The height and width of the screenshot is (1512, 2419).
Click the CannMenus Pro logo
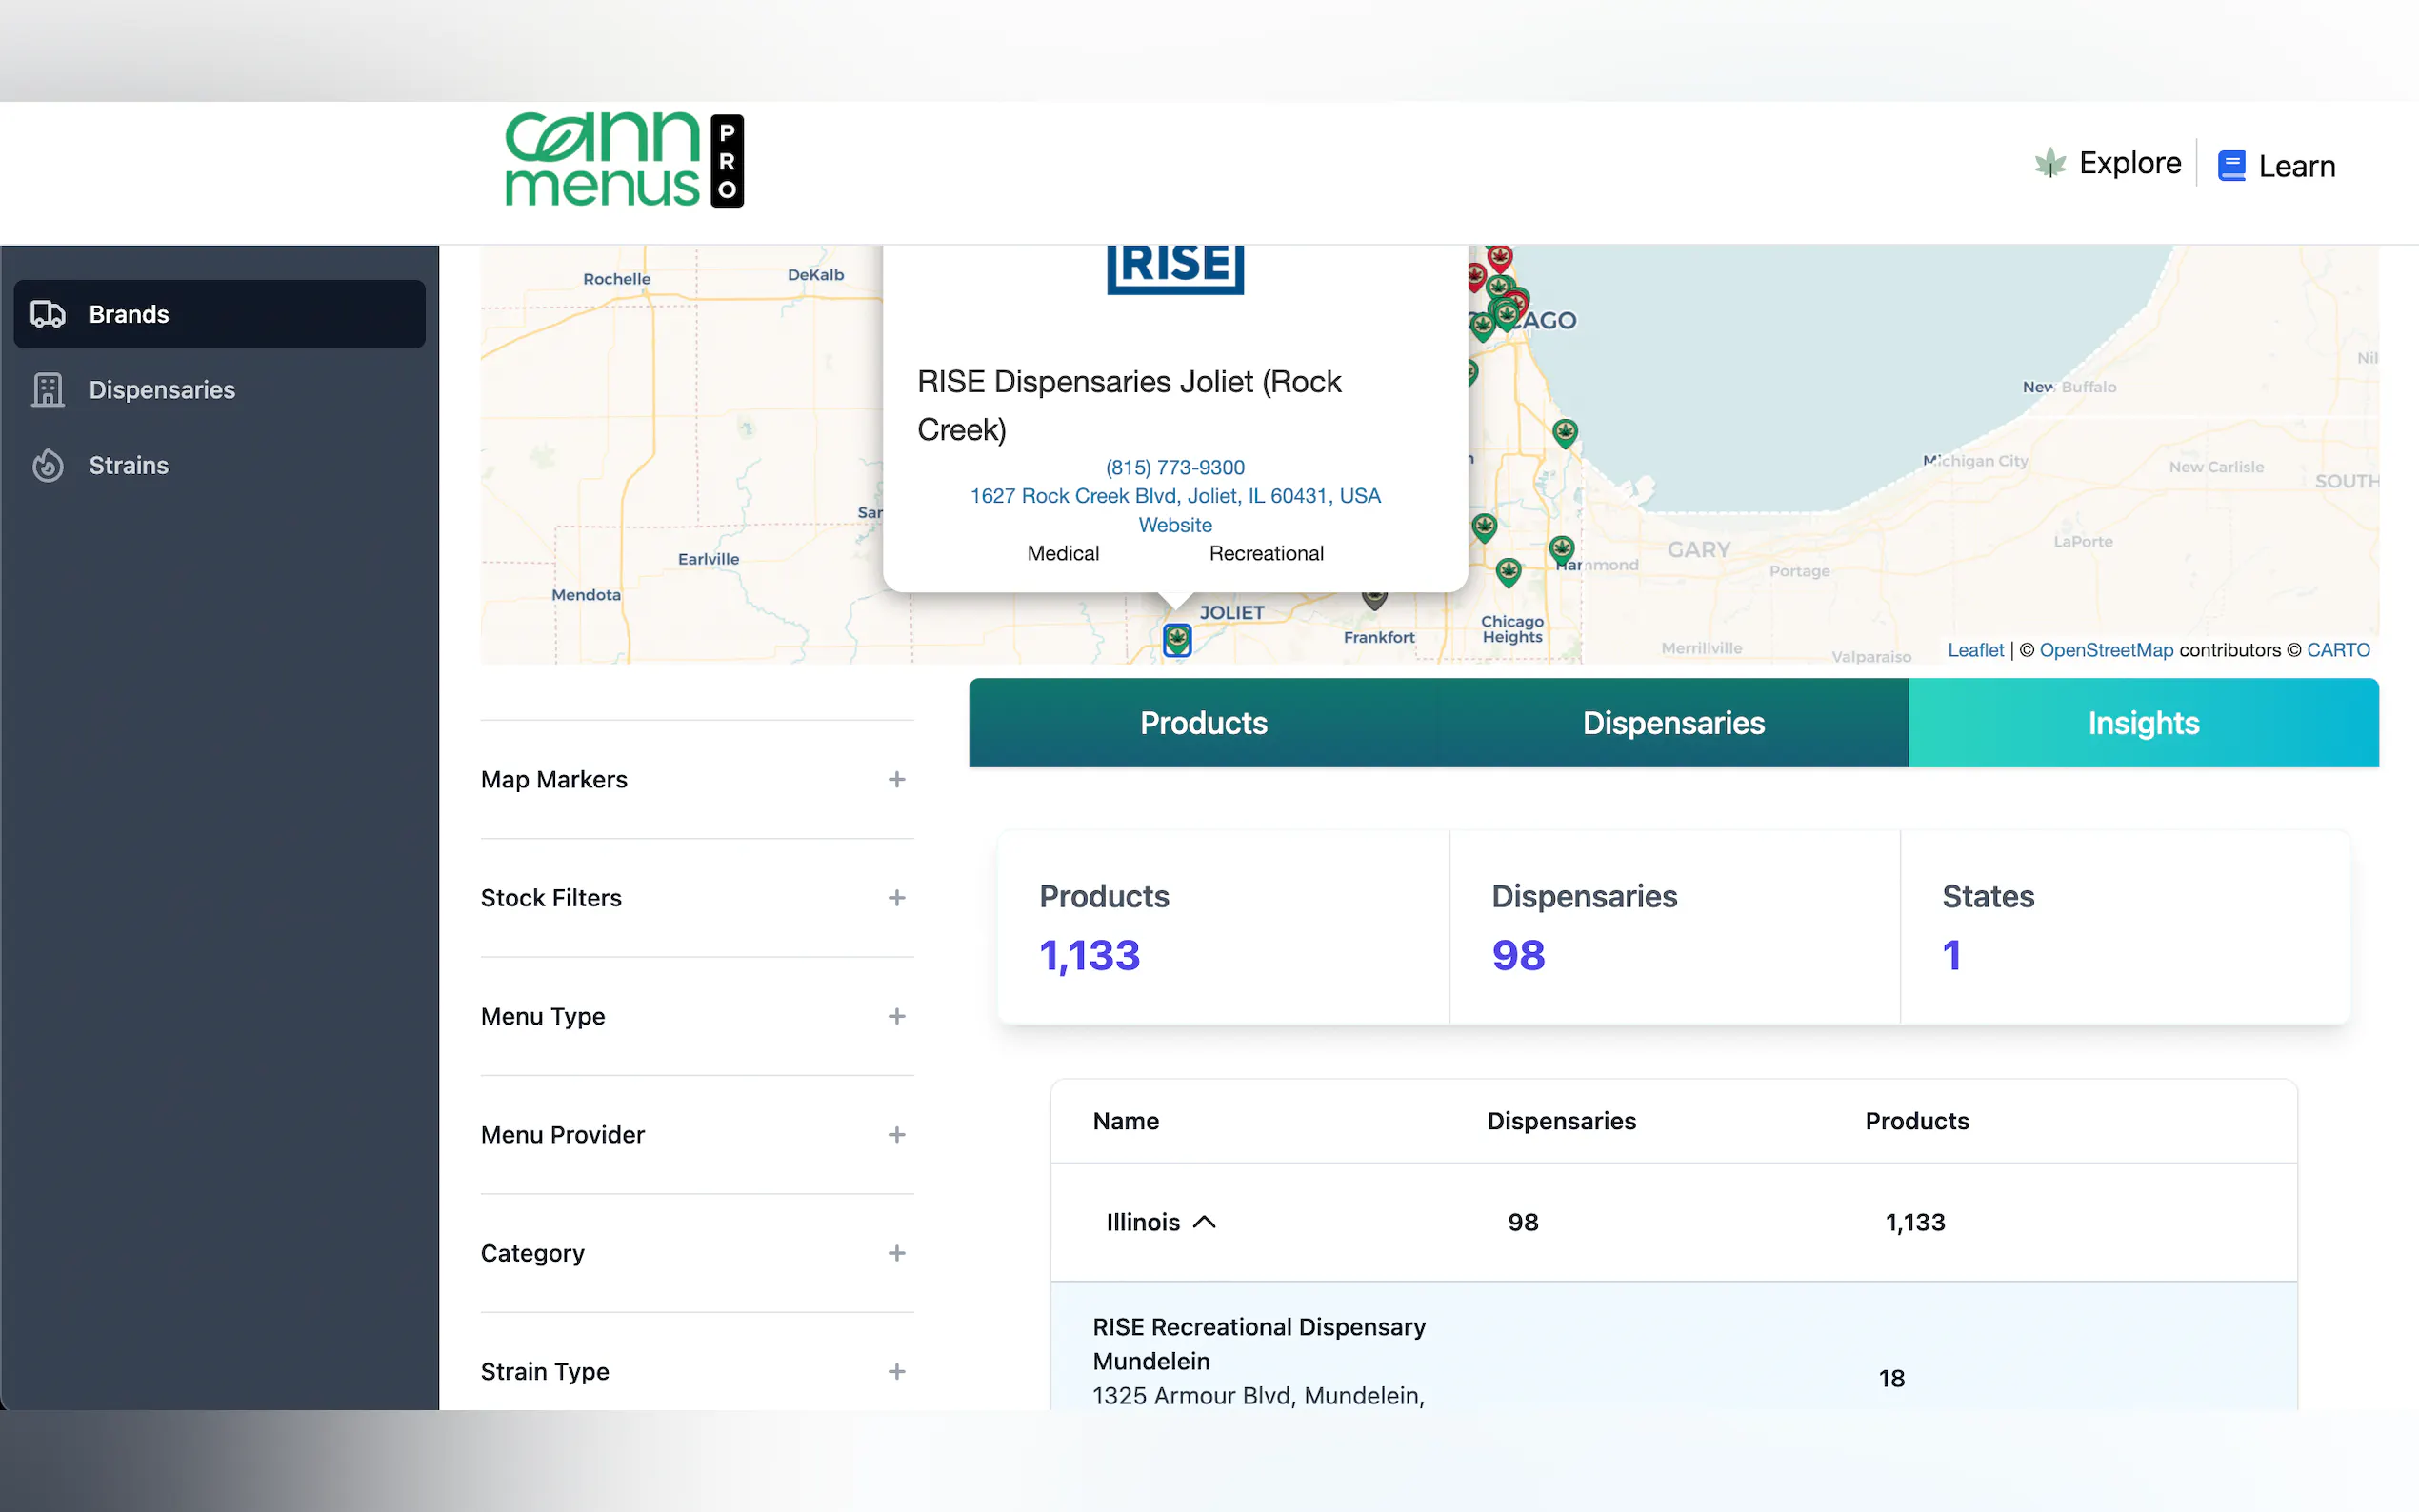click(x=624, y=160)
